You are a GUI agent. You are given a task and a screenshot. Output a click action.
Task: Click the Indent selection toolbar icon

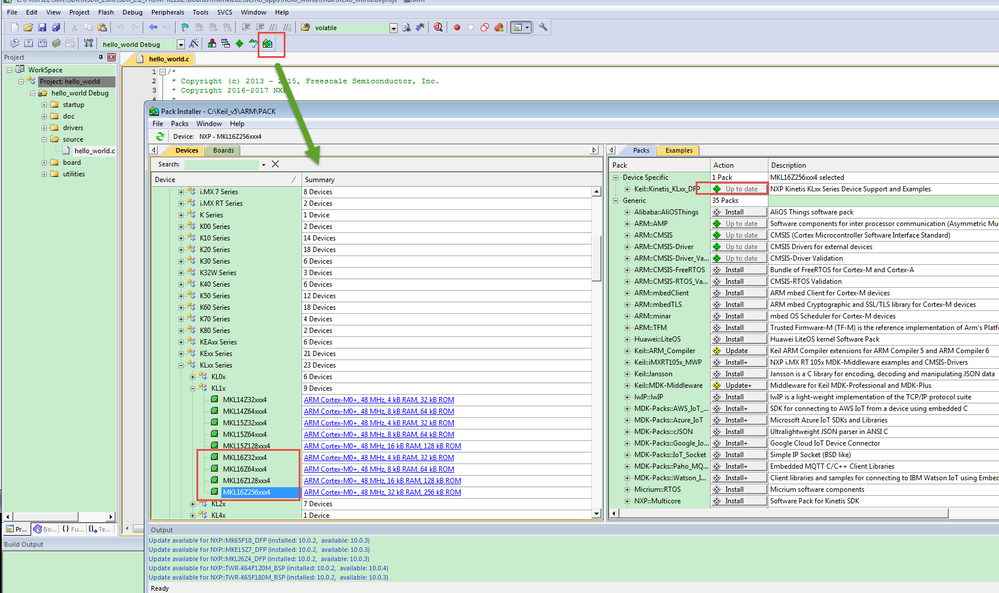pyautogui.click(x=246, y=27)
